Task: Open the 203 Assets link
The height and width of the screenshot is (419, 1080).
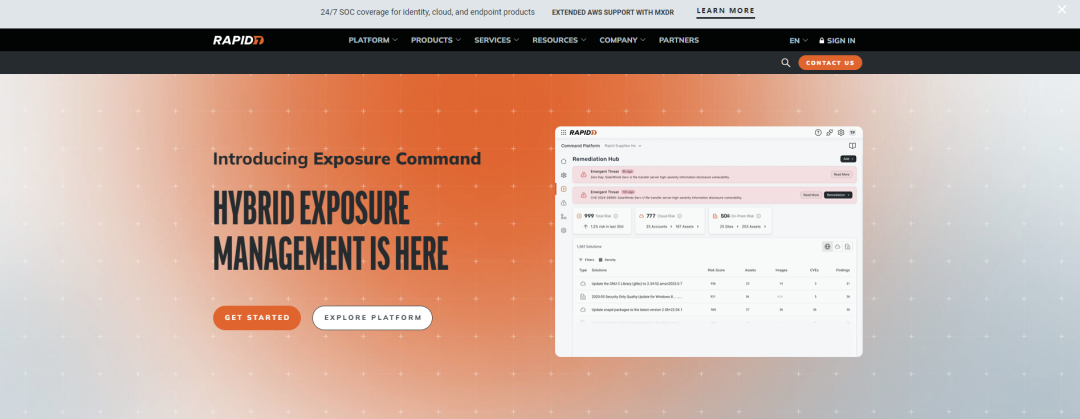Action: click(x=754, y=227)
